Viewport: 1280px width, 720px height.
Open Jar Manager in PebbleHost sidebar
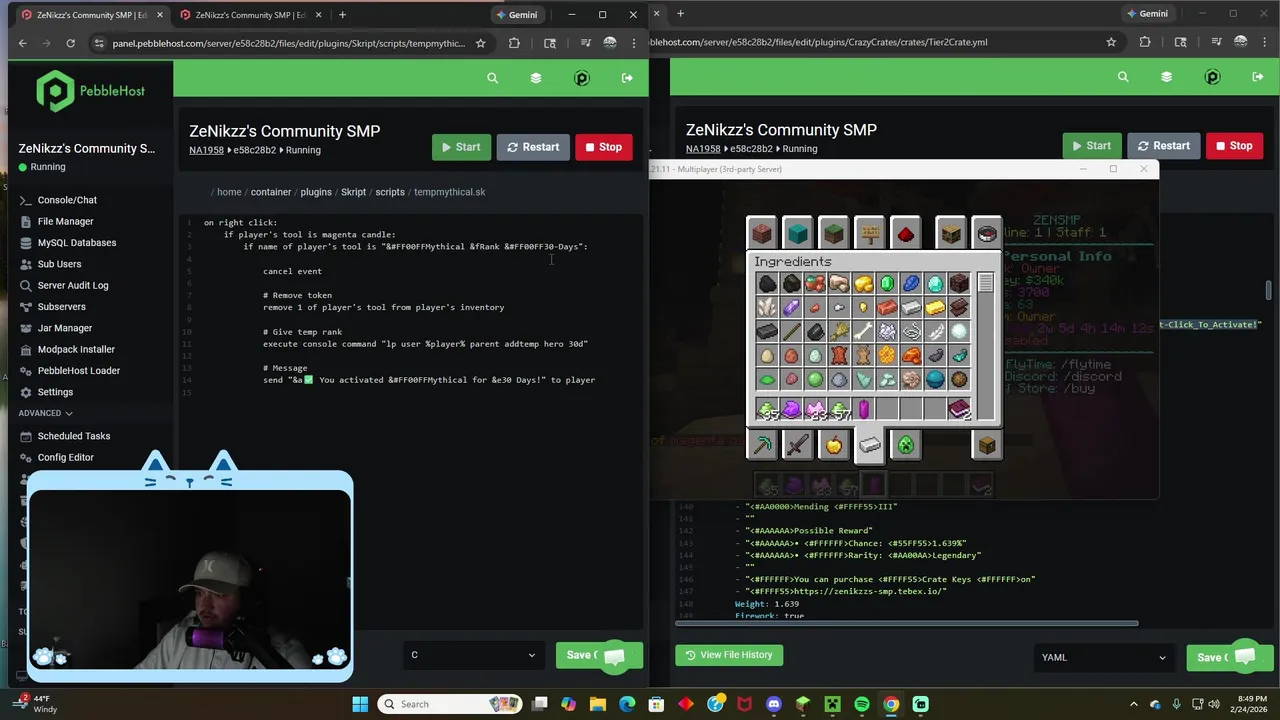point(64,328)
